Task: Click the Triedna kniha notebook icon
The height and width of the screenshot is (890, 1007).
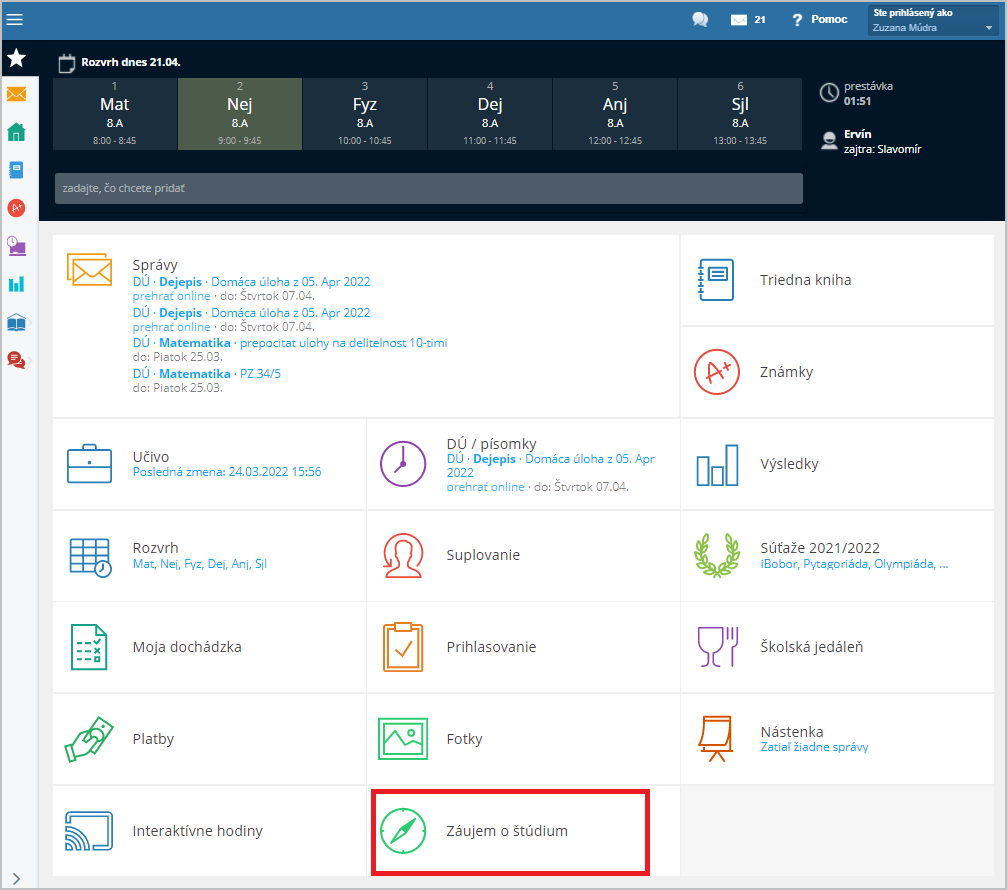Action: 716,280
